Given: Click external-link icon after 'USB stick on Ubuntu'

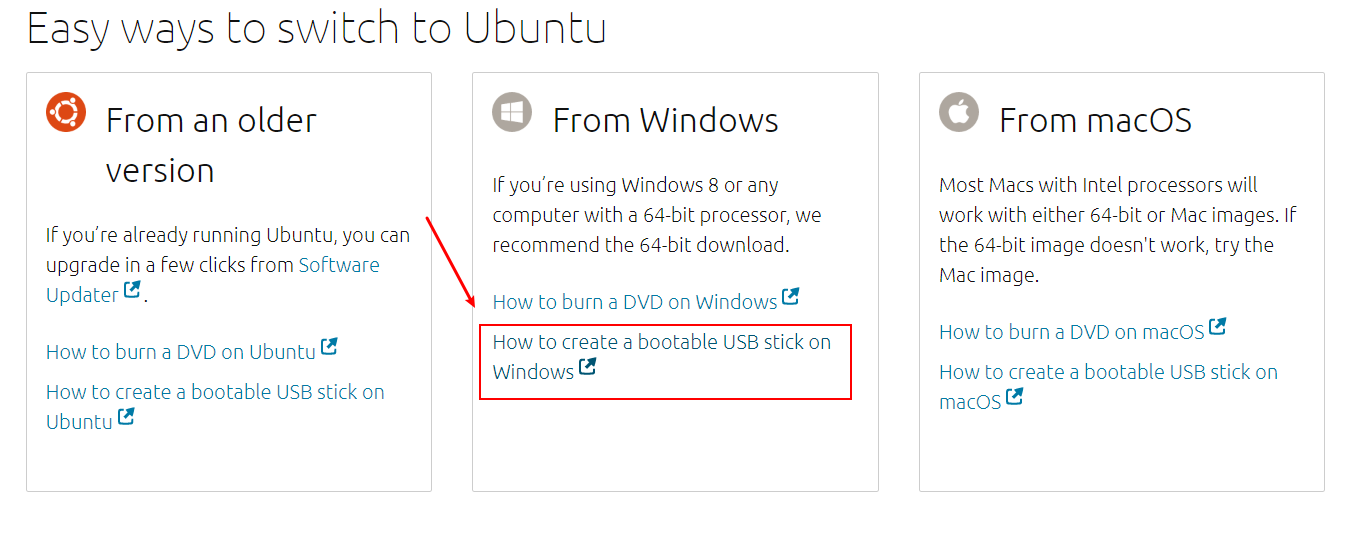Looking at the screenshot, I should 126,417.
